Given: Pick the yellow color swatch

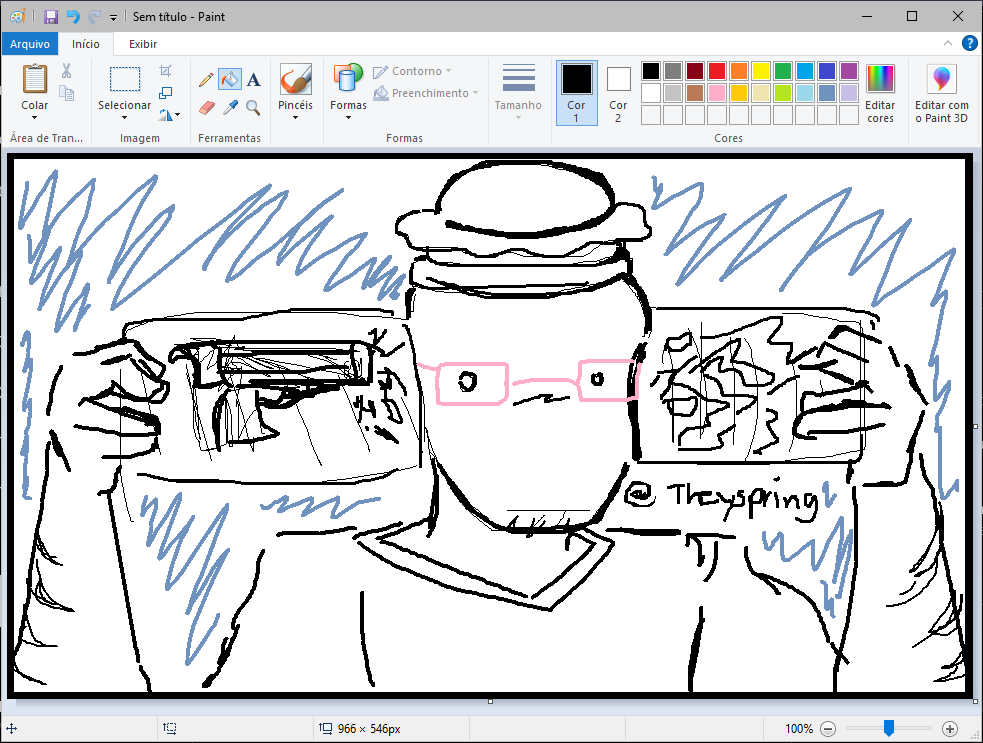Looking at the screenshot, I should coord(760,71).
